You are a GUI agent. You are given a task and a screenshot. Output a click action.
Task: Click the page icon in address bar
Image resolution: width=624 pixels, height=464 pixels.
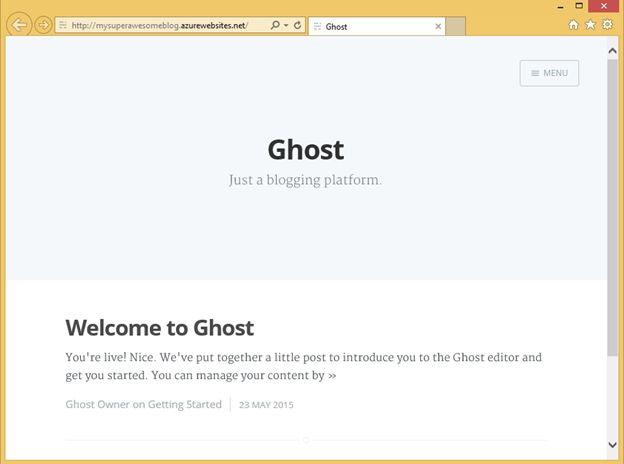63,25
